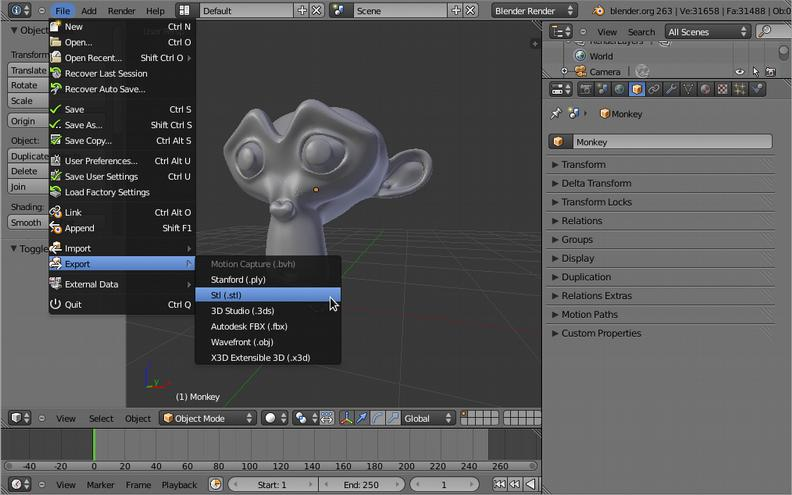Click the pin icon in properties breadcrumb
792x495 pixels.
(556, 114)
